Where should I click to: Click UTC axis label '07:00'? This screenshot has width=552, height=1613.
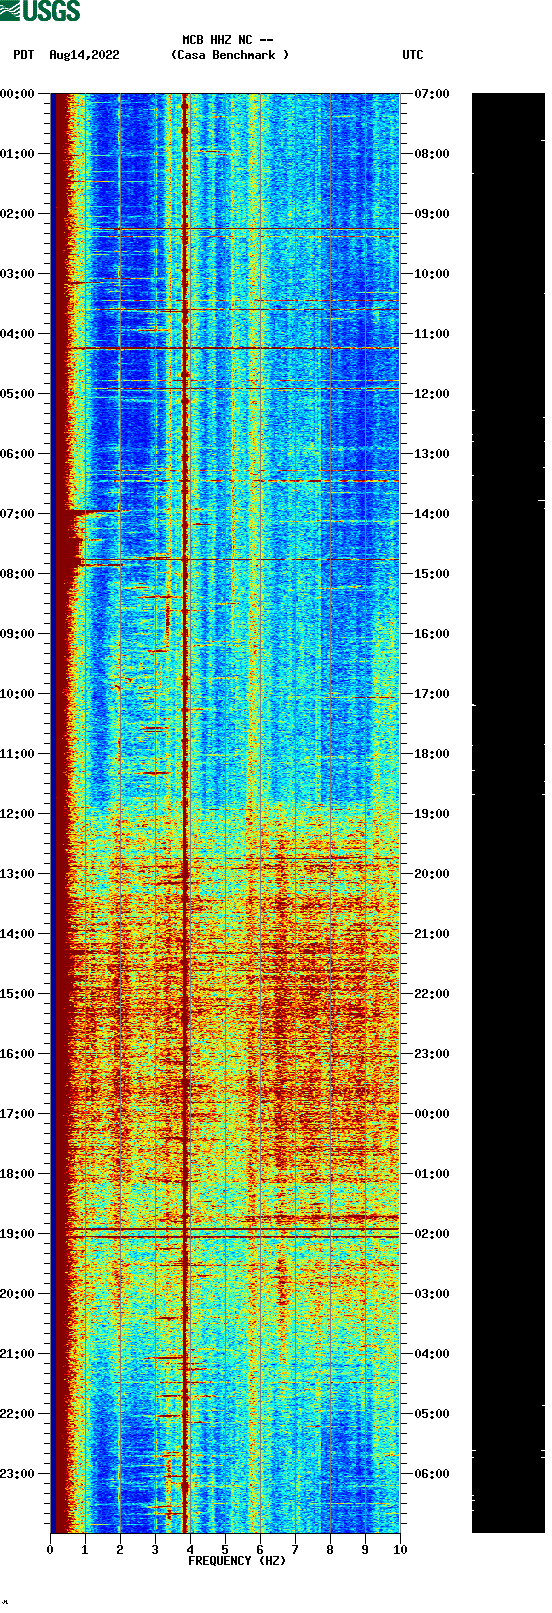[432, 94]
